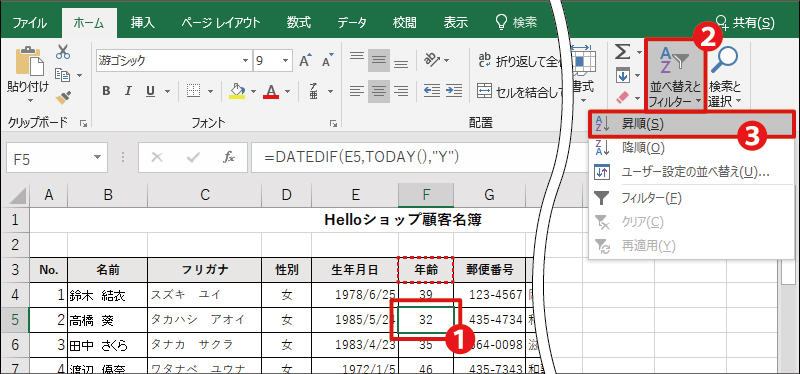Viewport: 800px width, 374px height.
Task: Click the formula enter checkmark icon
Action: coord(193,157)
